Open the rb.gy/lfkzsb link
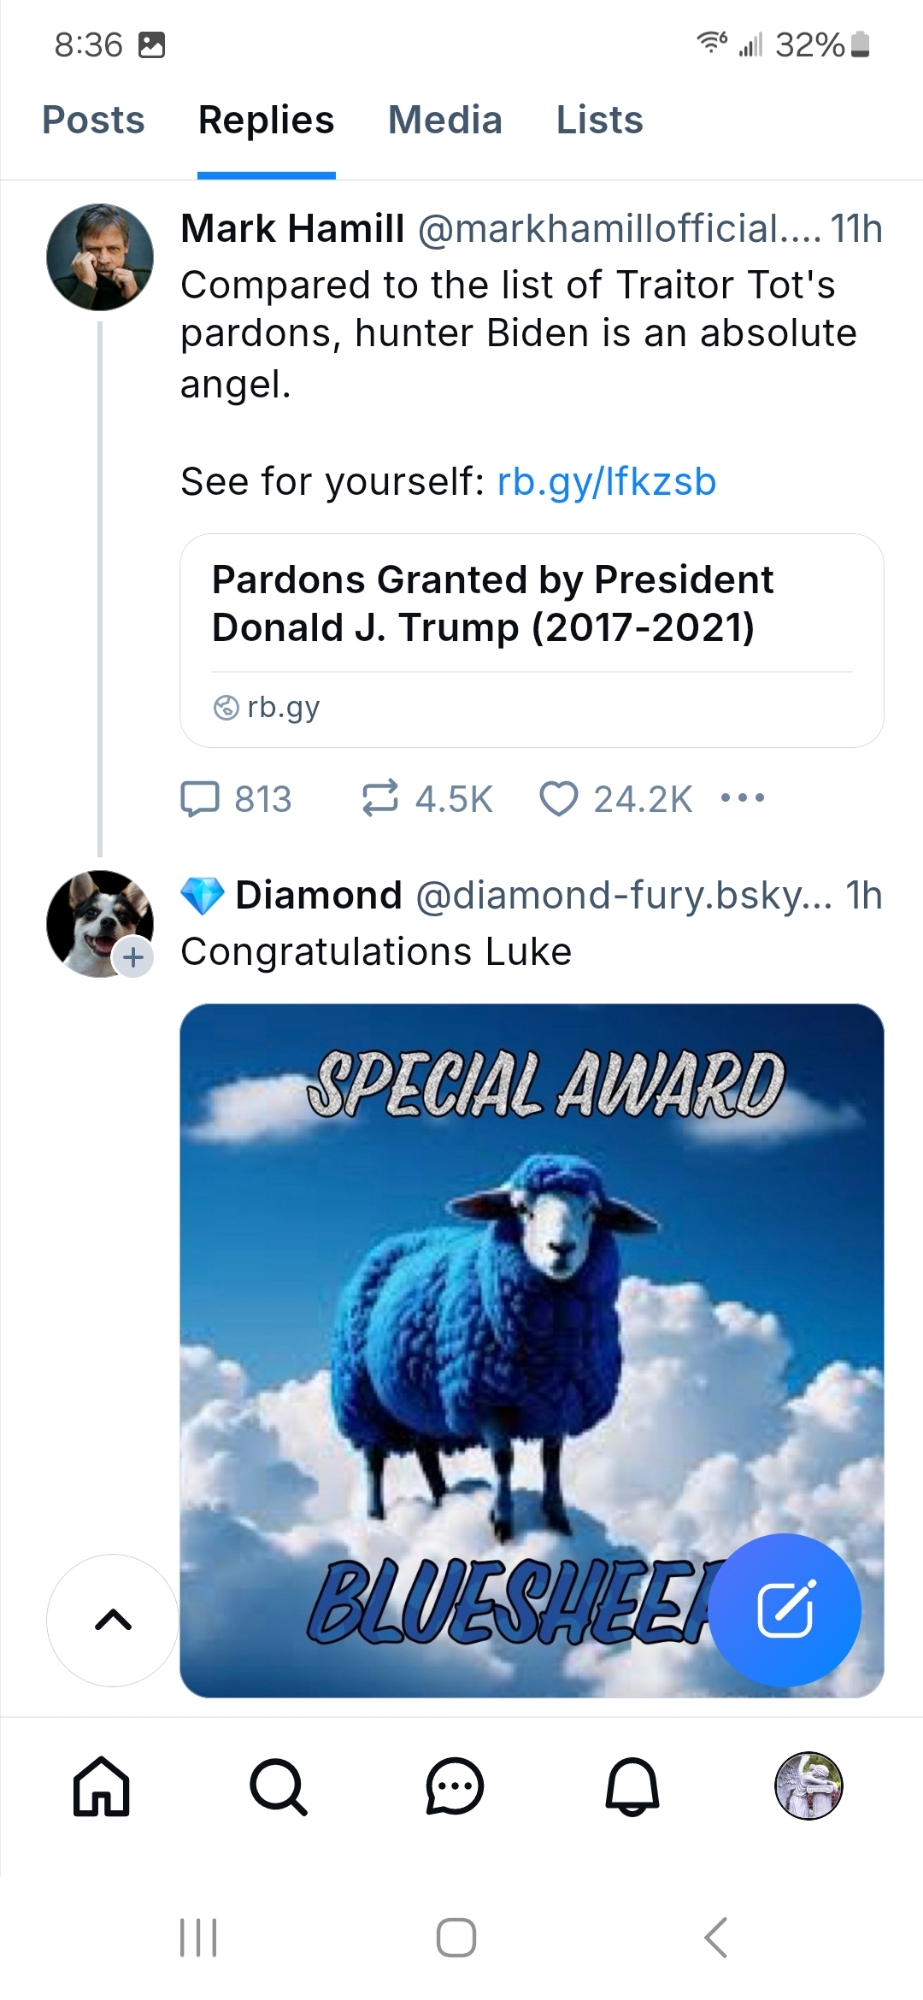 (606, 482)
